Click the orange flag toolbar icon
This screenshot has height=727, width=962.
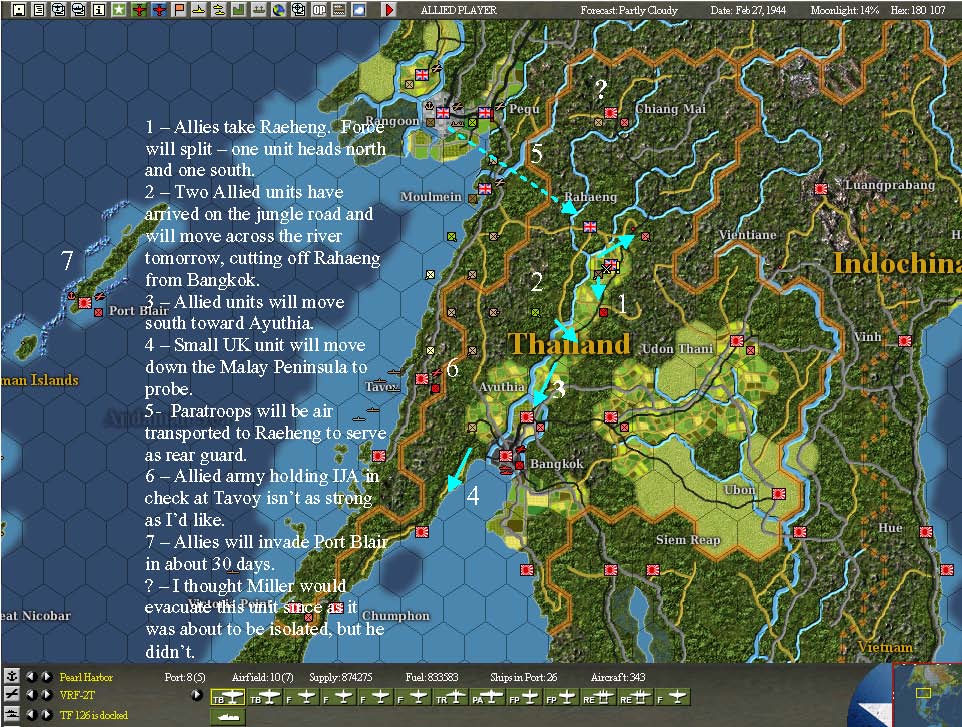click(x=179, y=9)
